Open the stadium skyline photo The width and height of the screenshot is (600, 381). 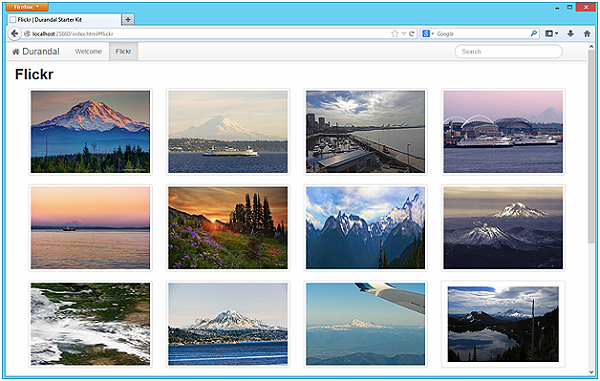[503, 132]
